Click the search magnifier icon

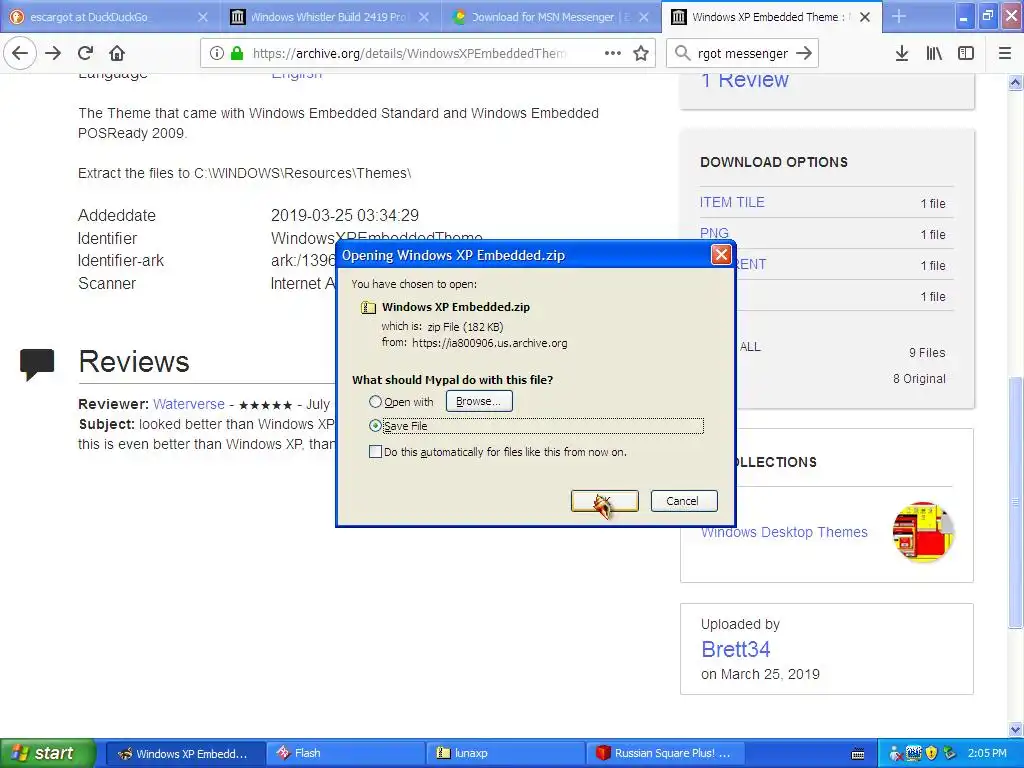[682, 53]
